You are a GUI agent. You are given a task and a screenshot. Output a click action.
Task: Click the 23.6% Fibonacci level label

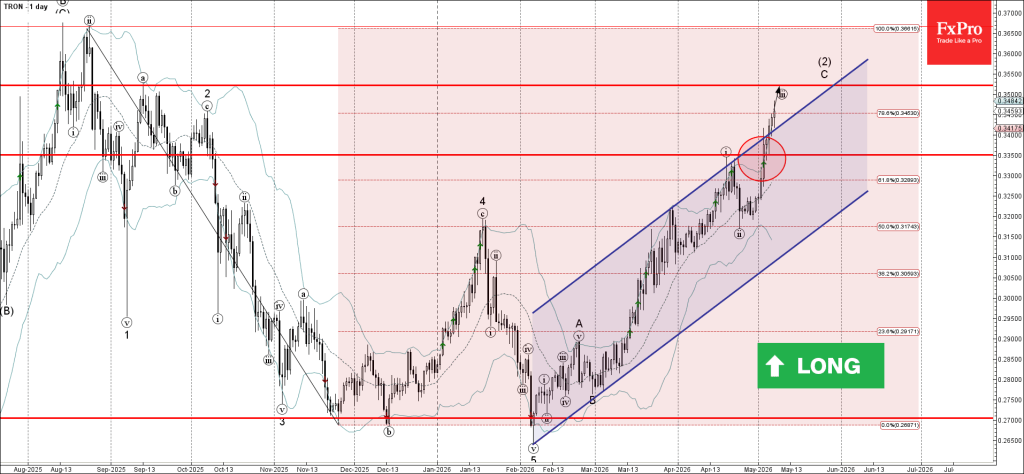coord(896,332)
